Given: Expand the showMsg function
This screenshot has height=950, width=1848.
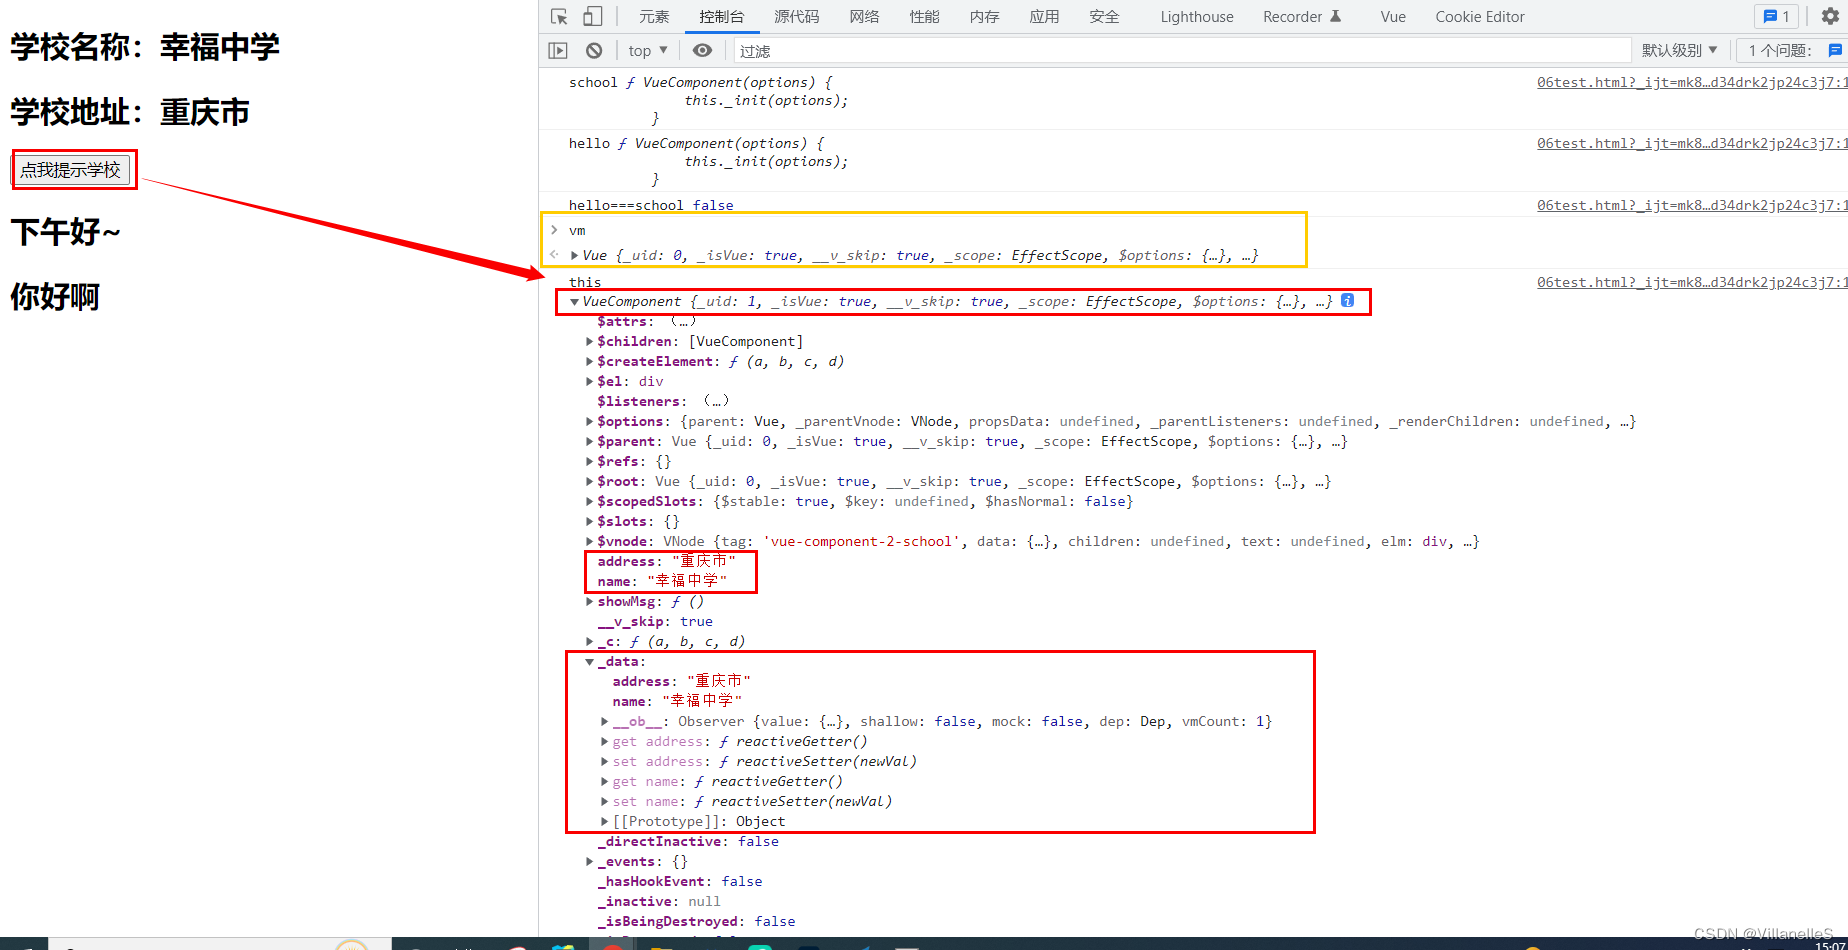Looking at the screenshot, I should pyautogui.click(x=590, y=601).
